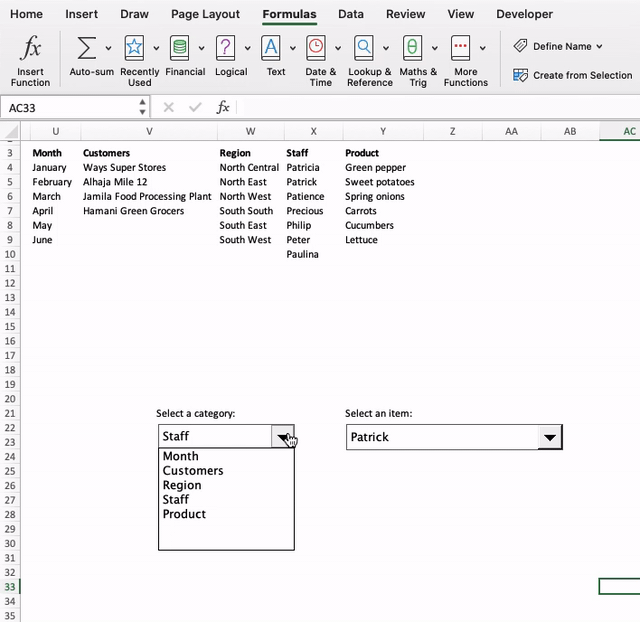Expand the Text functions dropdown arrow
Image resolution: width=640 pixels, height=622 pixels.
click(x=293, y=48)
